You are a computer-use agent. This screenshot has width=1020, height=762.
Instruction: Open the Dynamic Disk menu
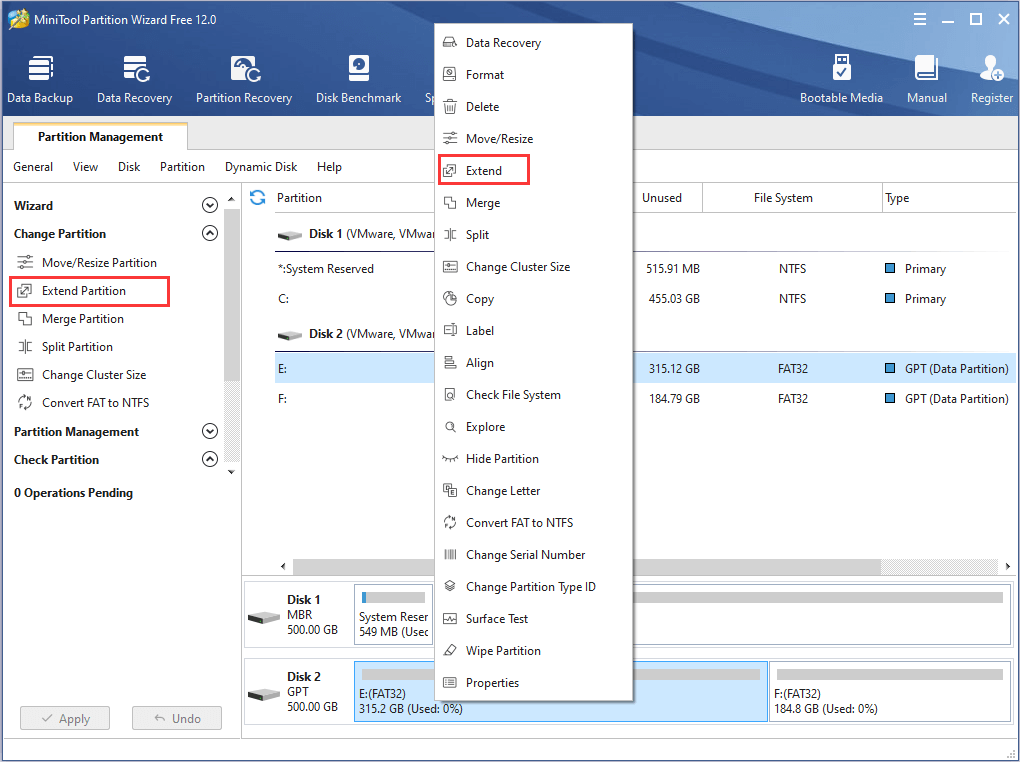261,167
